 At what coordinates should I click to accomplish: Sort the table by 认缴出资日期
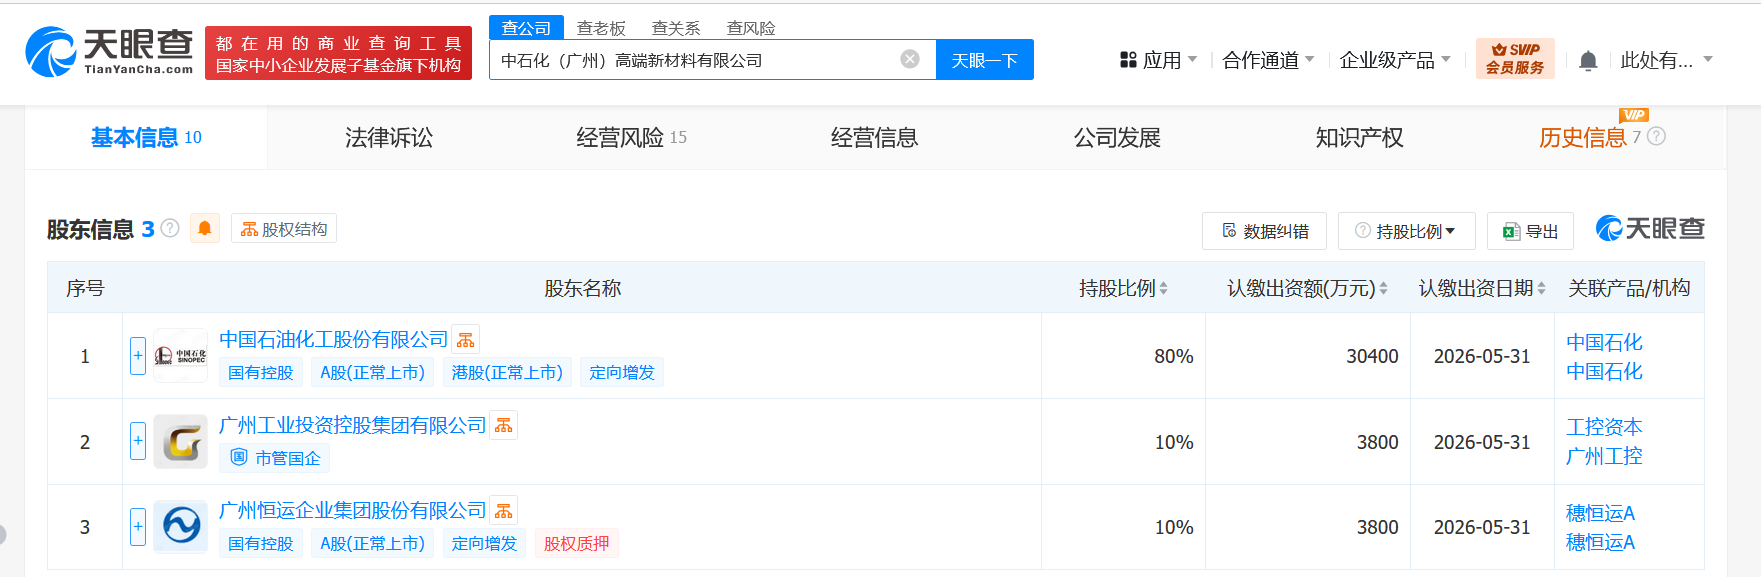[x=1482, y=288]
